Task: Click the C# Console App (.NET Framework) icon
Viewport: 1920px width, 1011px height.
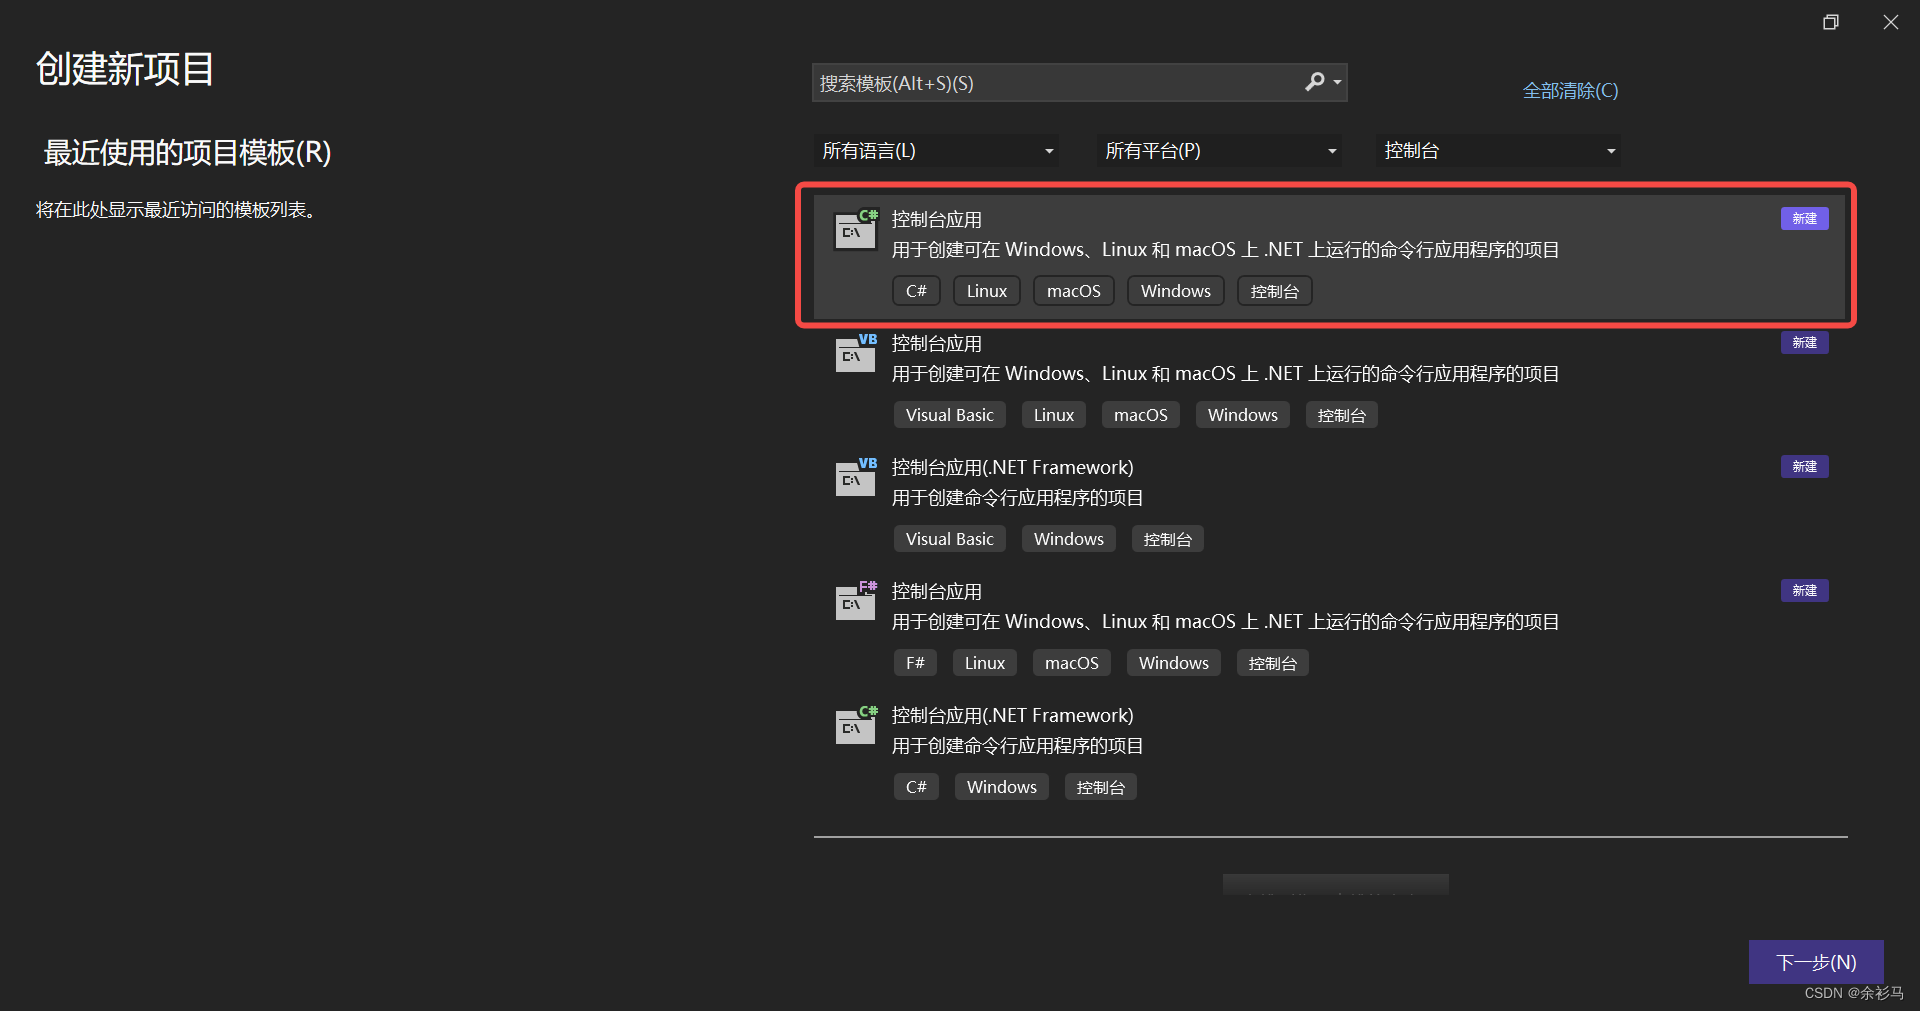Action: (x=856, y=726)
